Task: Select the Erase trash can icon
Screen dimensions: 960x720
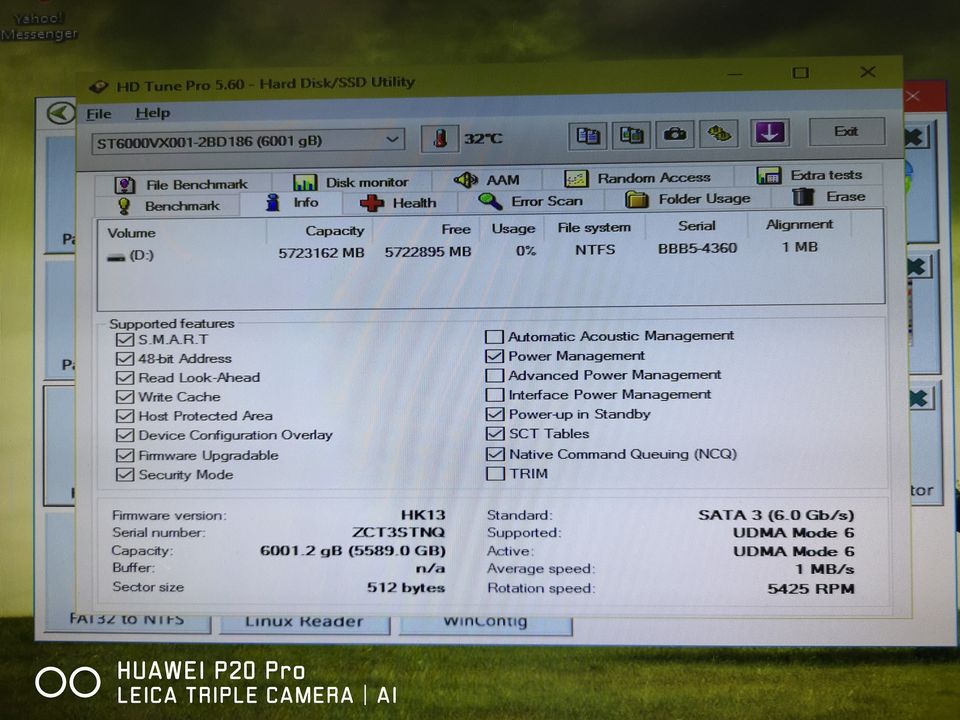Action: click(802, 197)
